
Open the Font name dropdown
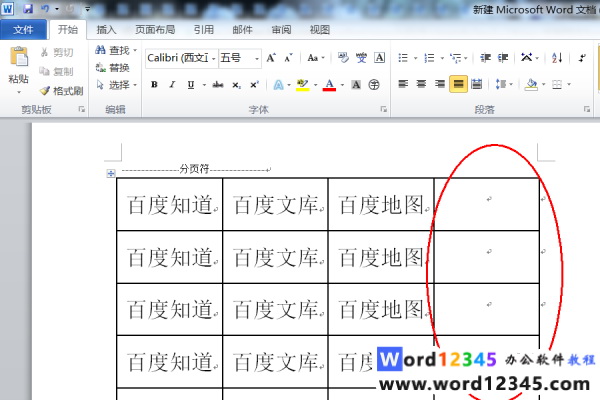point(214,59)
